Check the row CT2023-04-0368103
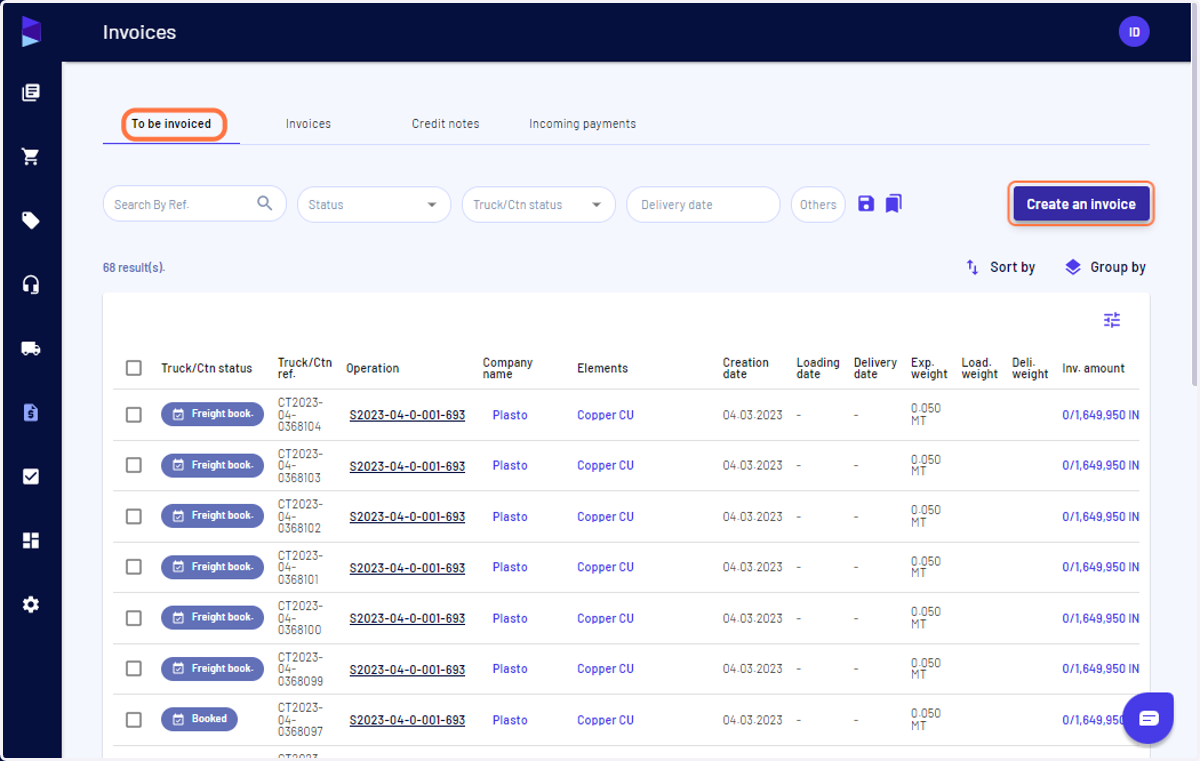Image resolution: width=1200 pixels, height=761 pixels. (134, 465)
